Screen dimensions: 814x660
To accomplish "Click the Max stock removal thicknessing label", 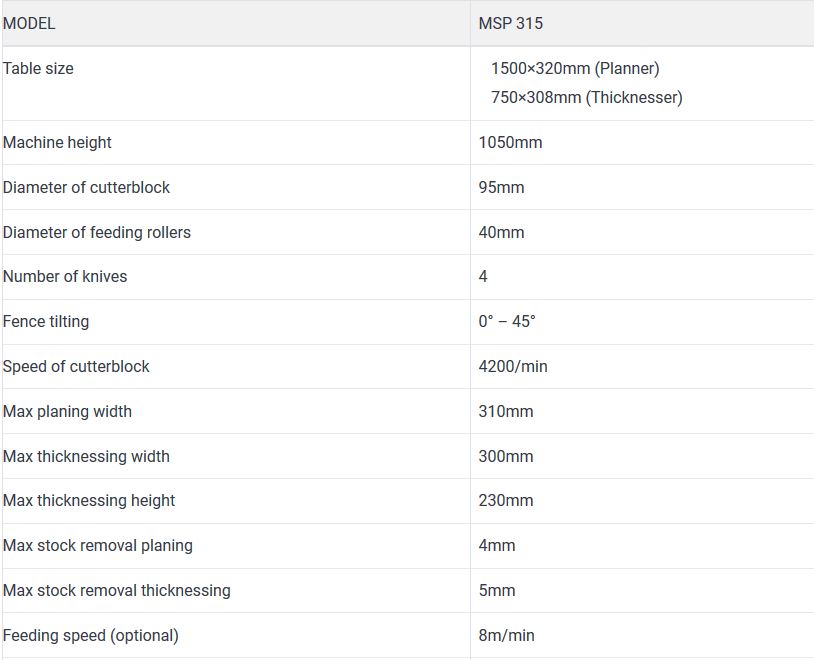I will point(116,590).
